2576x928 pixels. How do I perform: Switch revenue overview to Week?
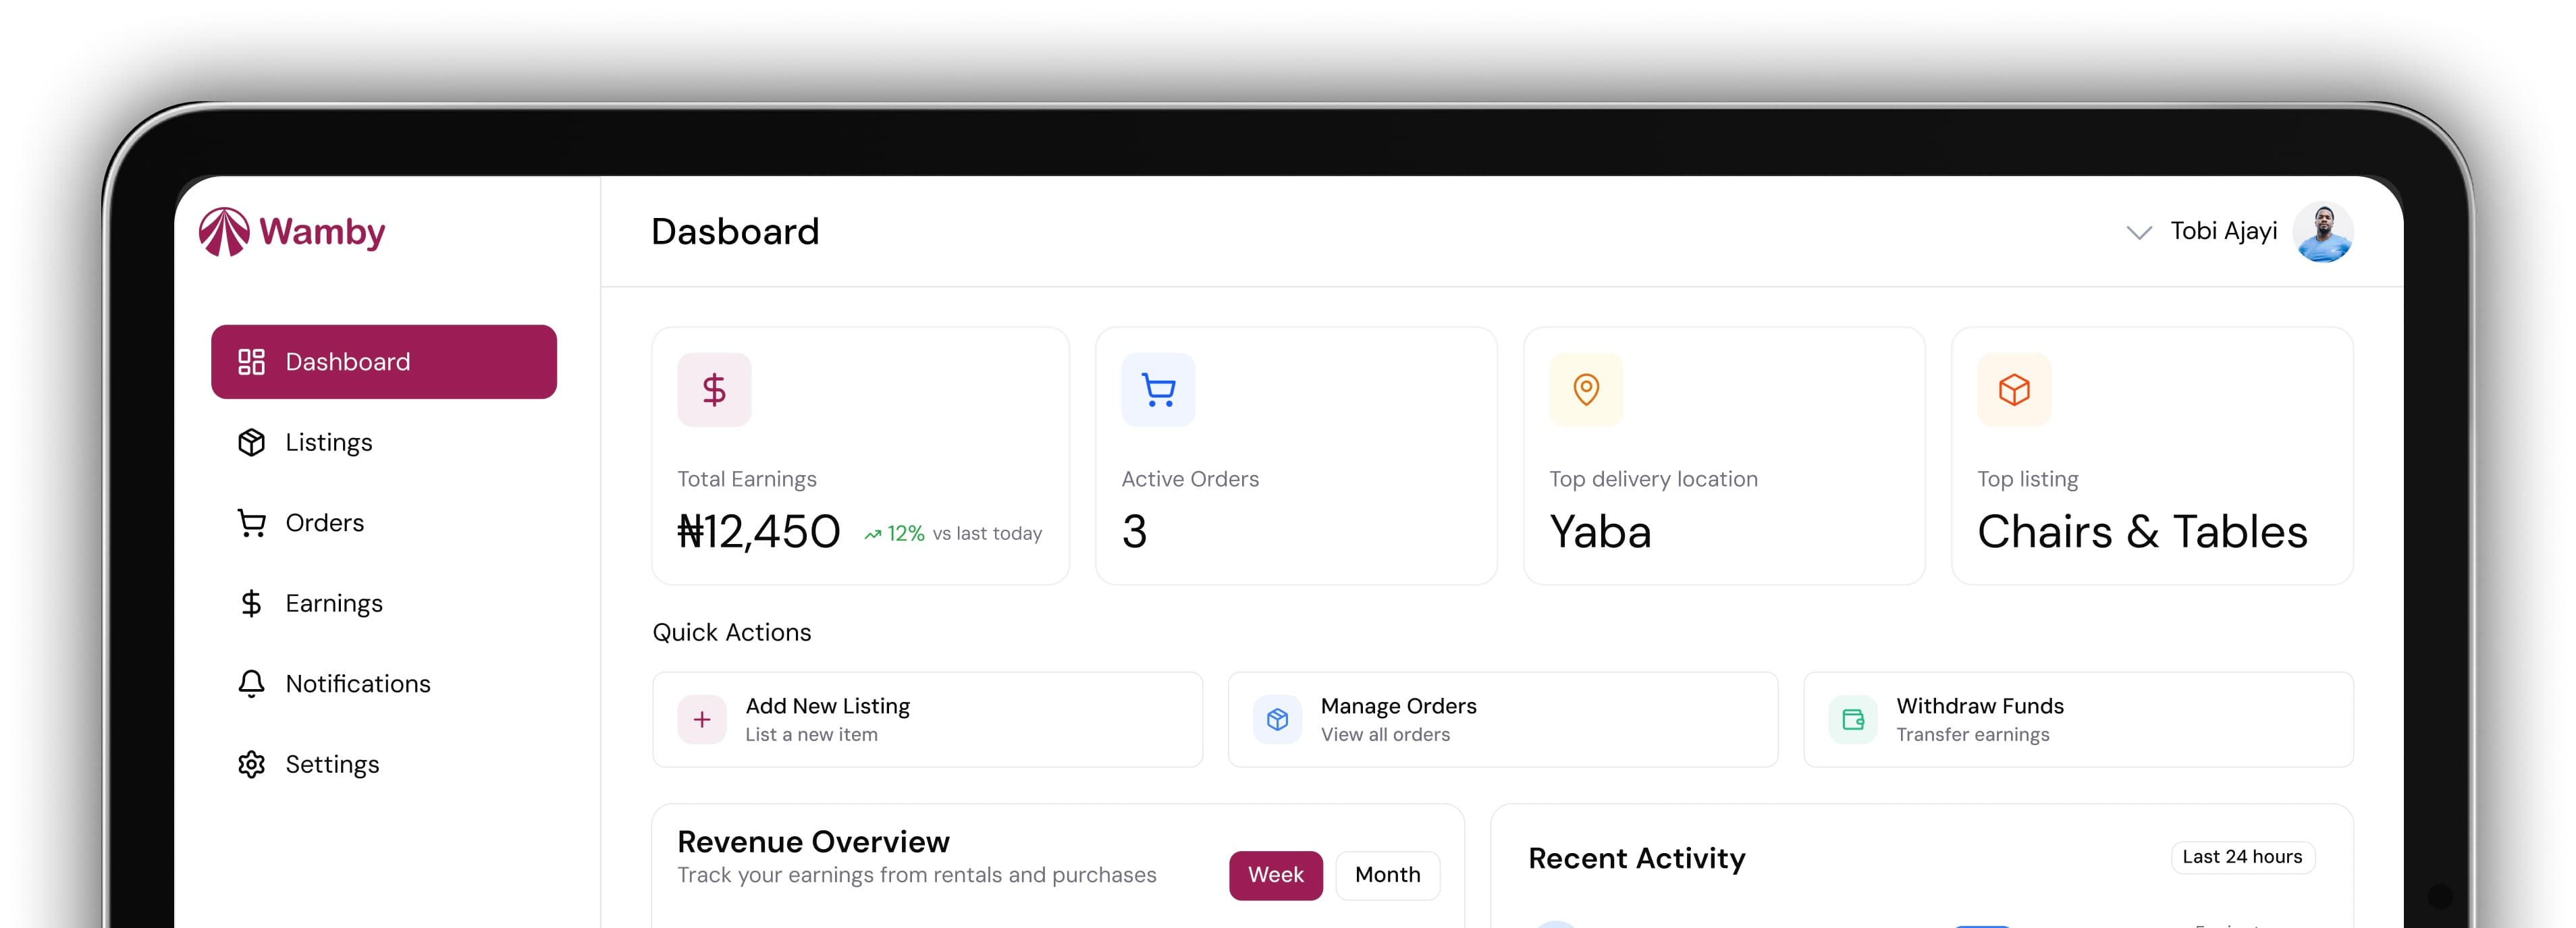click(1275, 875)
